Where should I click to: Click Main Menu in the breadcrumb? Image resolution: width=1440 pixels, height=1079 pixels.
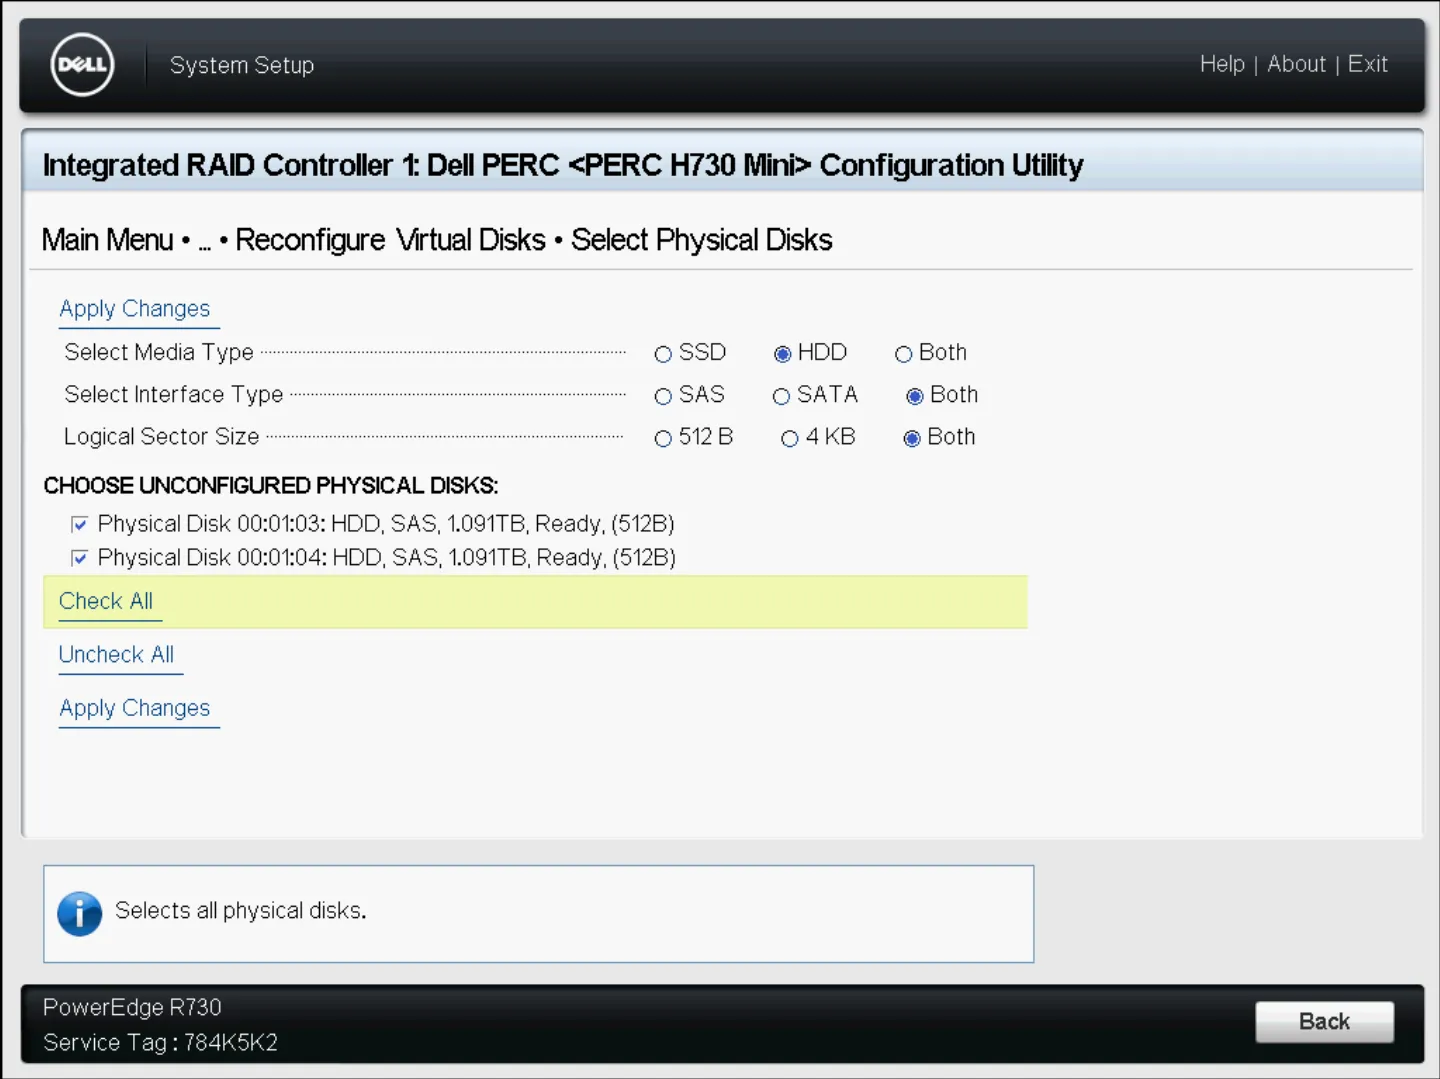pyautogui.click(x=108, y=240)
